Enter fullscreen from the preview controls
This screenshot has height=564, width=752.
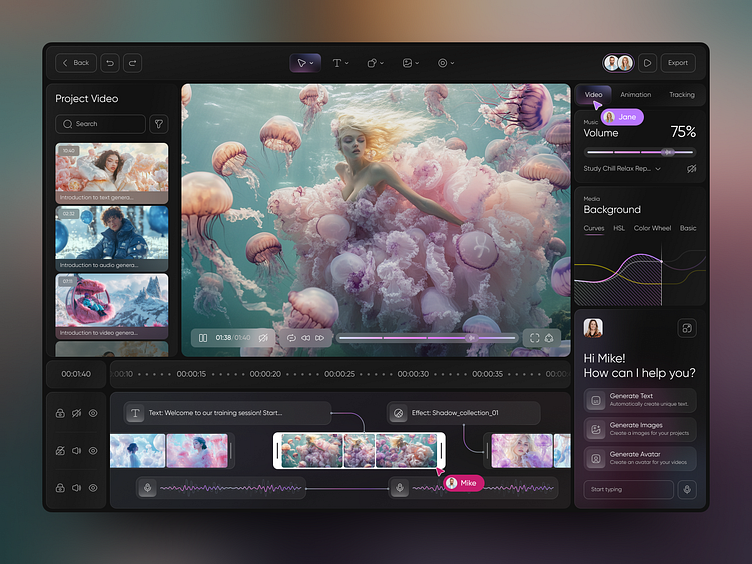coord(534,338)
